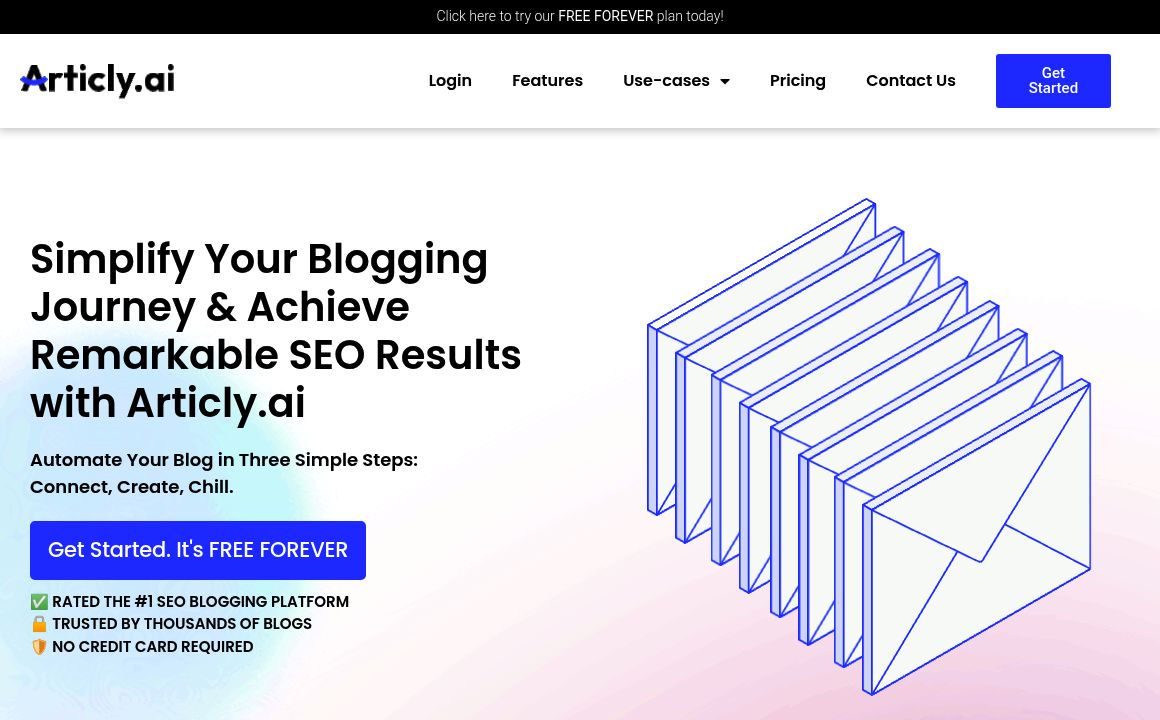Select Login in the navigation bar
The image size is (1160, 720).
[449, 81]
